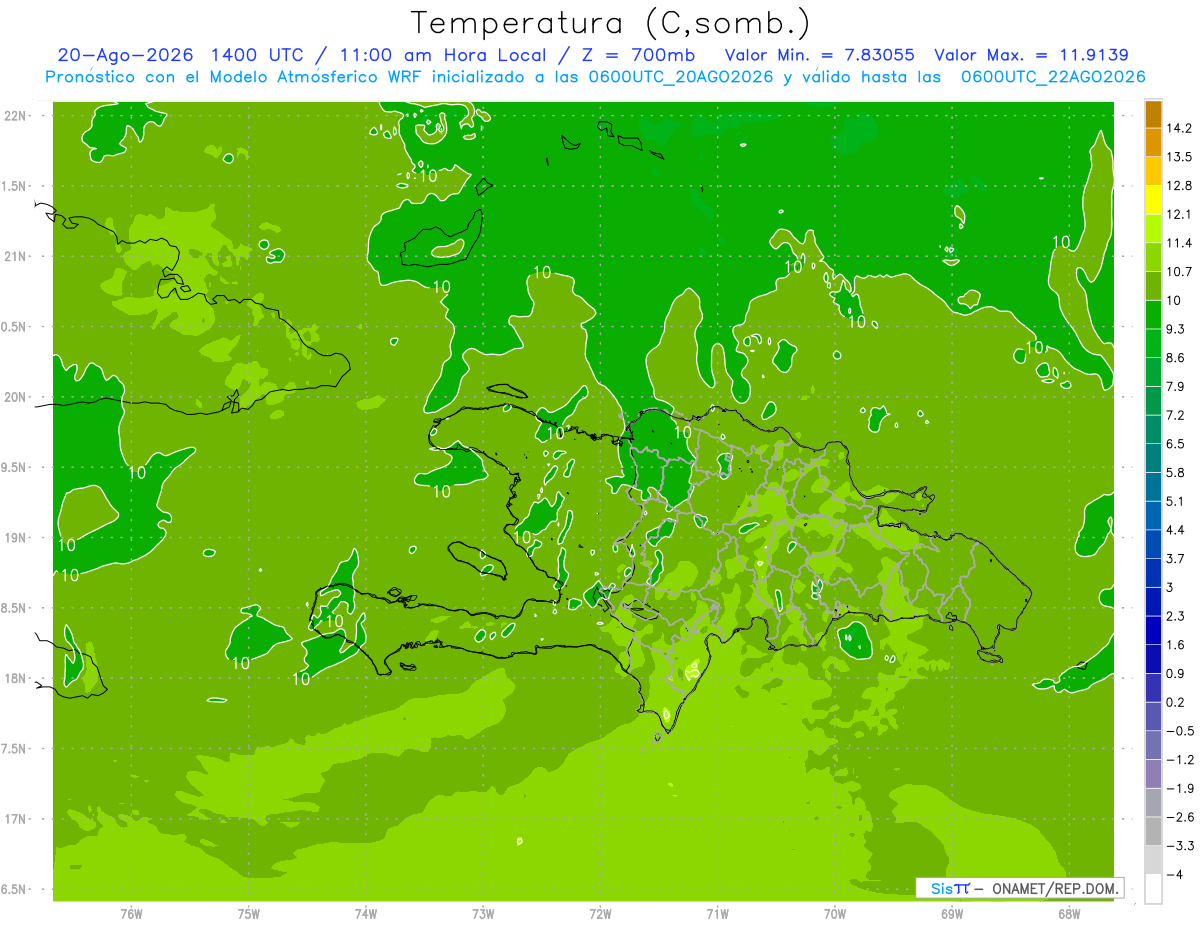
Task: Click the "0600UTC_22AGO2026" valid-until timestamp
Action: (1052, 77)
